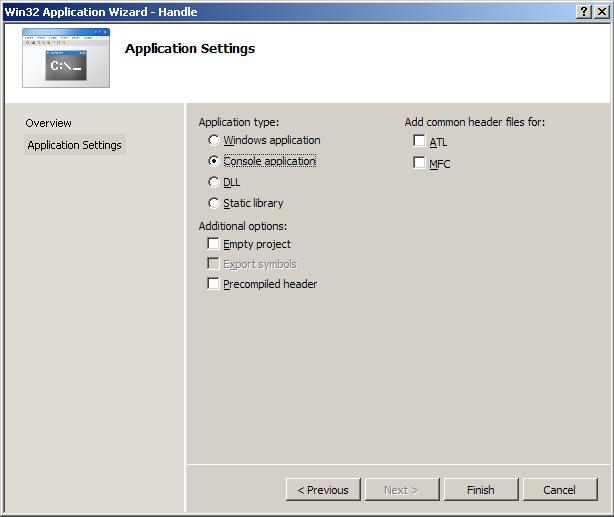The width and height of the screenshot is (614, 517).
Task: Select Windows application radio button
Action: 214,140
